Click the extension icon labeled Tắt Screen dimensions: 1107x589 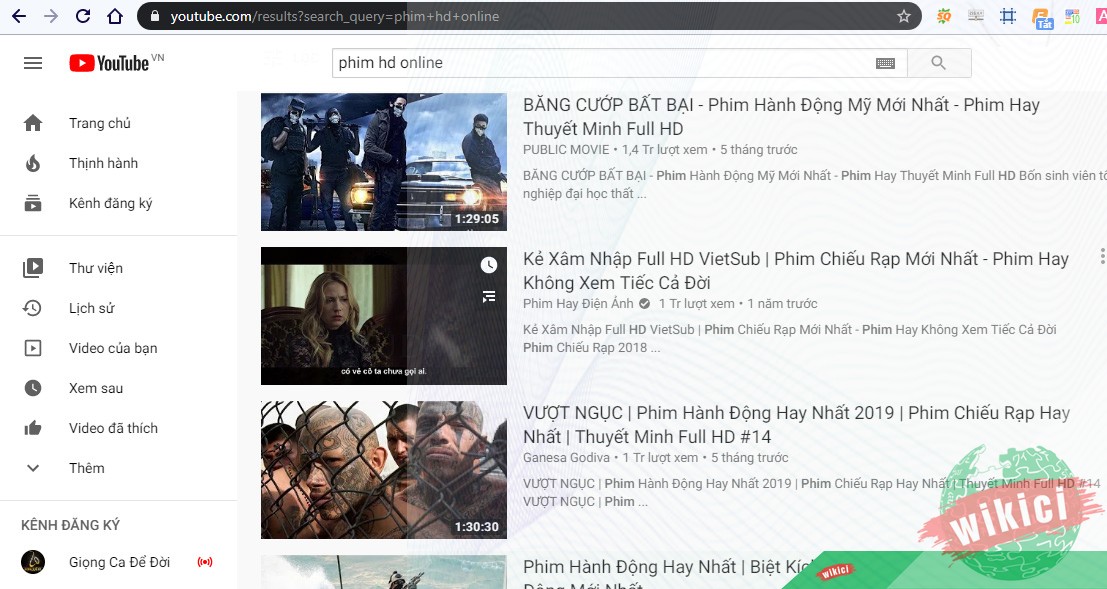(1041, 18)
